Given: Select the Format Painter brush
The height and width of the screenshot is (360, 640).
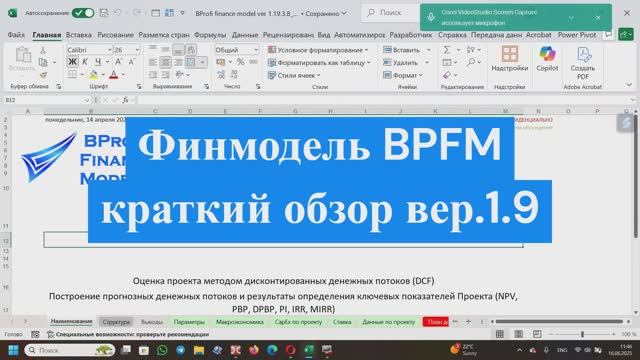Looking at the screenshot, I should click(43, 74).
